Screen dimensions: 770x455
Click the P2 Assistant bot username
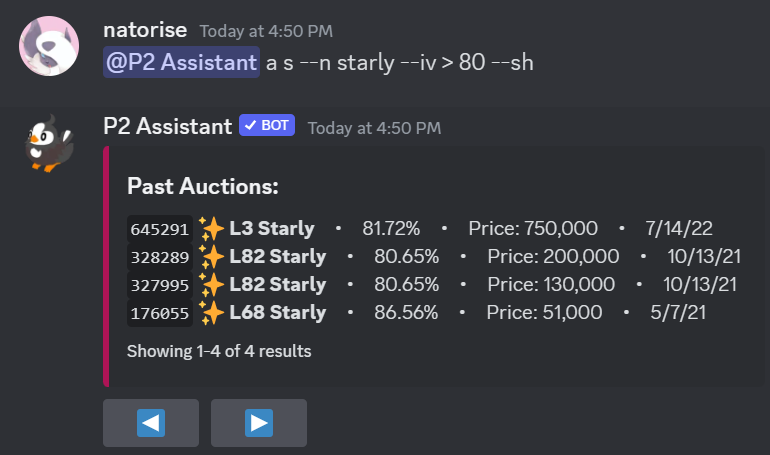tap(167, 127)
